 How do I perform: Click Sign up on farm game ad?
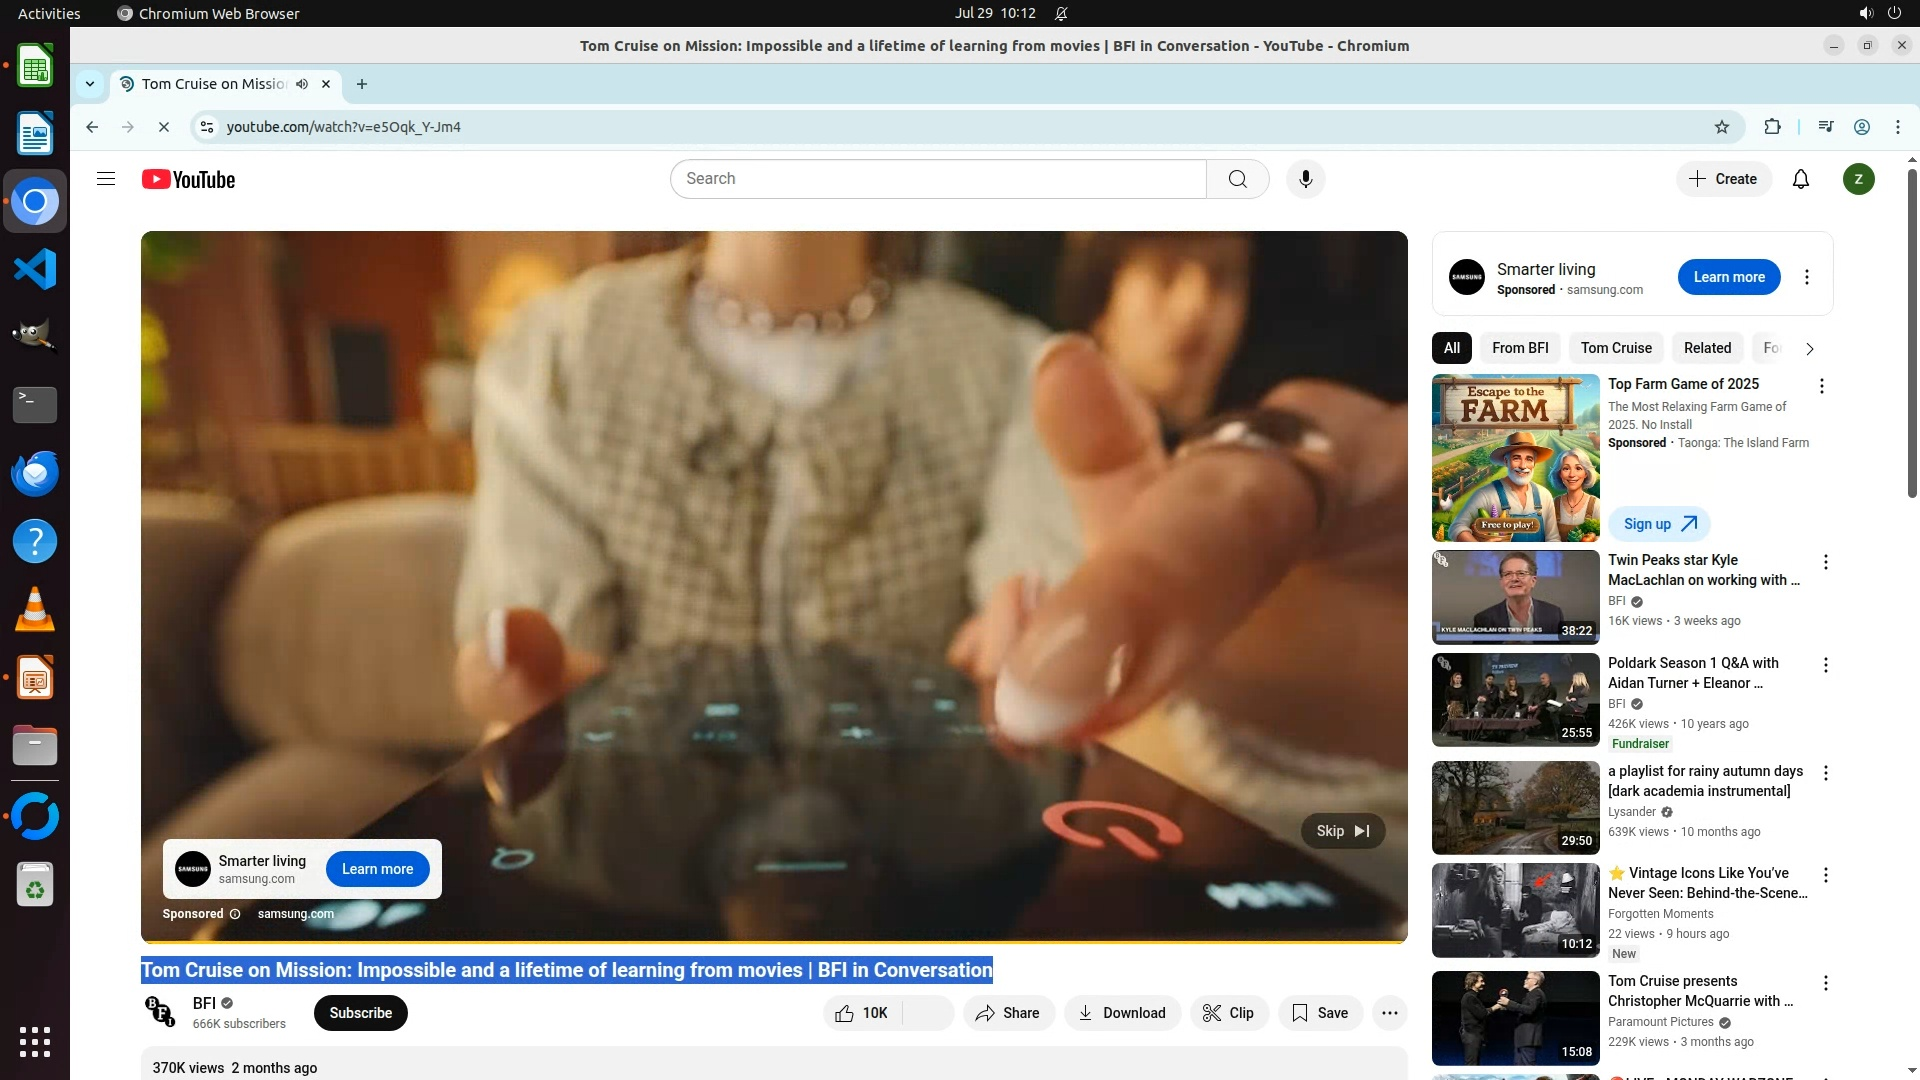click(x=1658, y=524)
